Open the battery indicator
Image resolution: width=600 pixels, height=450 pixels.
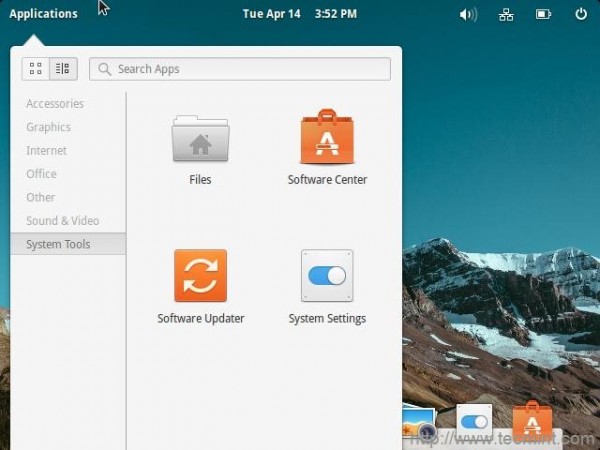tap(543, 15)
